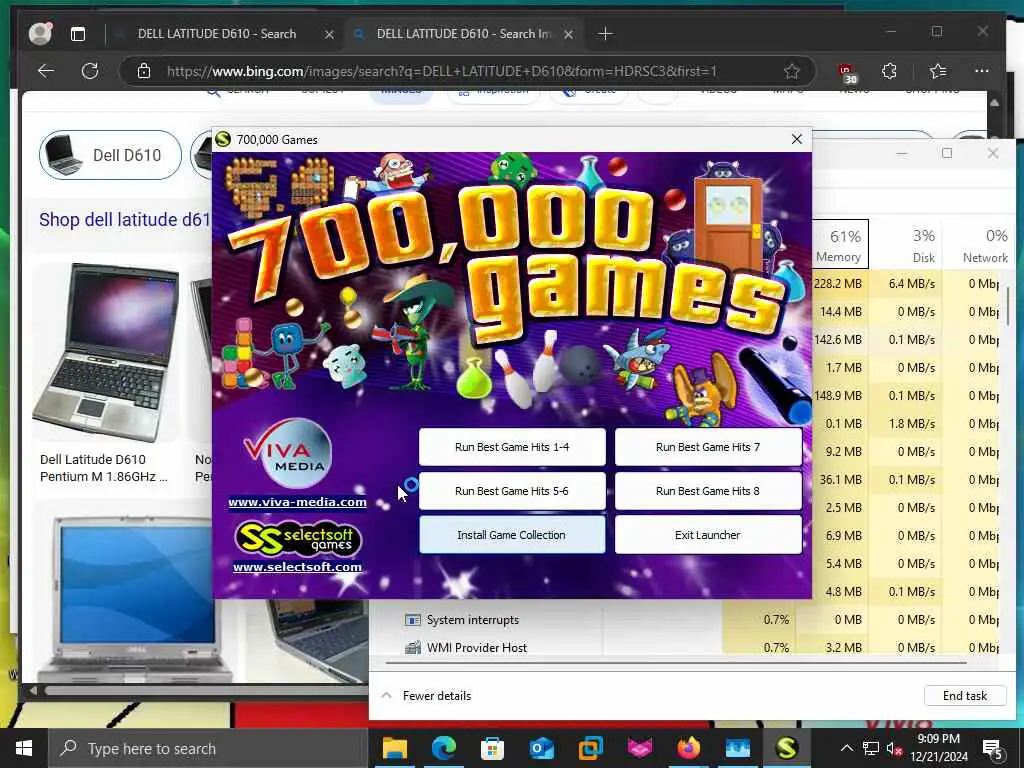The width and height of the screenshot is (1024, 768).
Task: Open Microsoft Edge from taskbar
Action: (x=443, y=748)
